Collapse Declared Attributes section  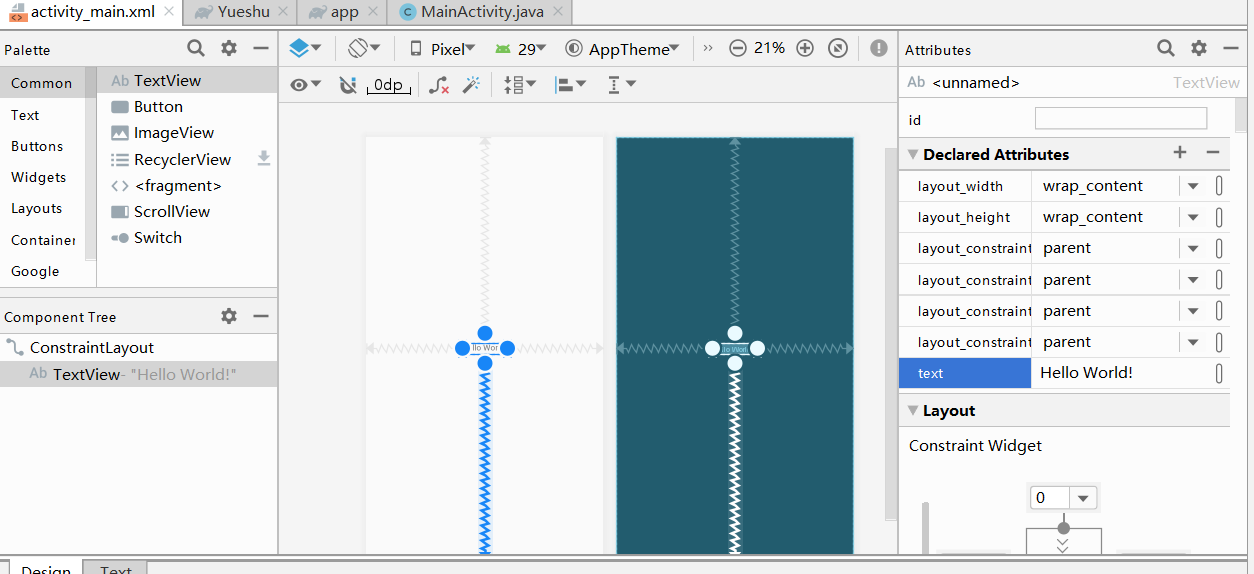[x=912, y=154]
